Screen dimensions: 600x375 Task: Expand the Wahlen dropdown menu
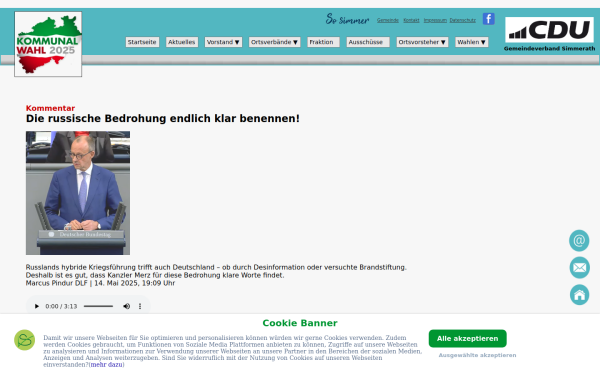(x=471, y=42)
